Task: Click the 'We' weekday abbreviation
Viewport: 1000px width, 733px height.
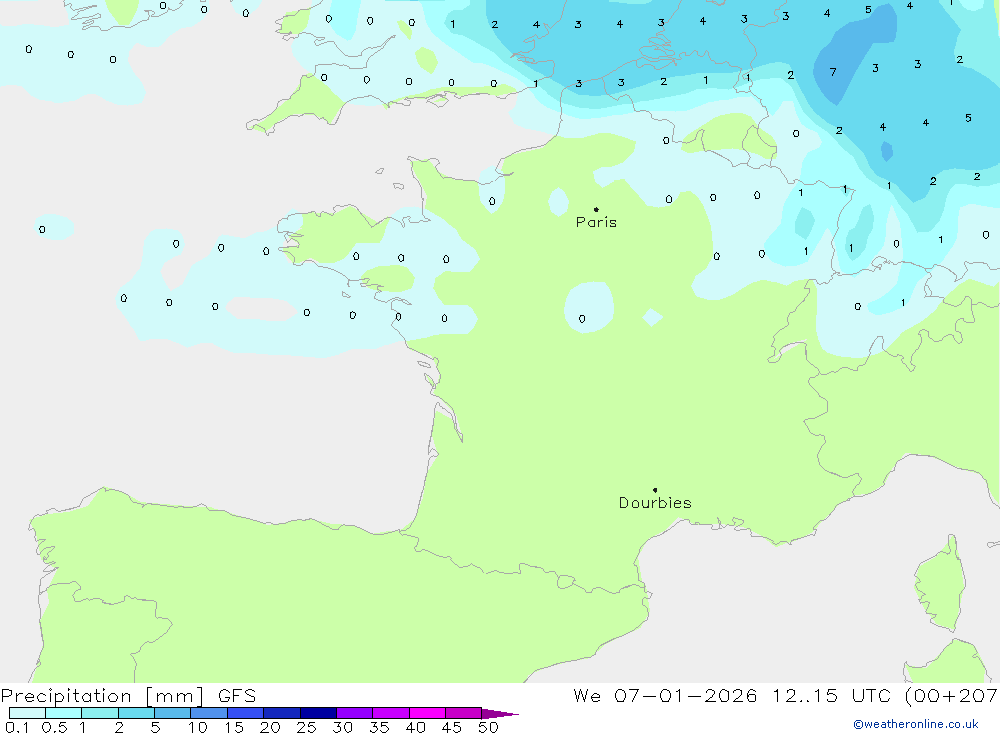Action: tap(587, 695)
